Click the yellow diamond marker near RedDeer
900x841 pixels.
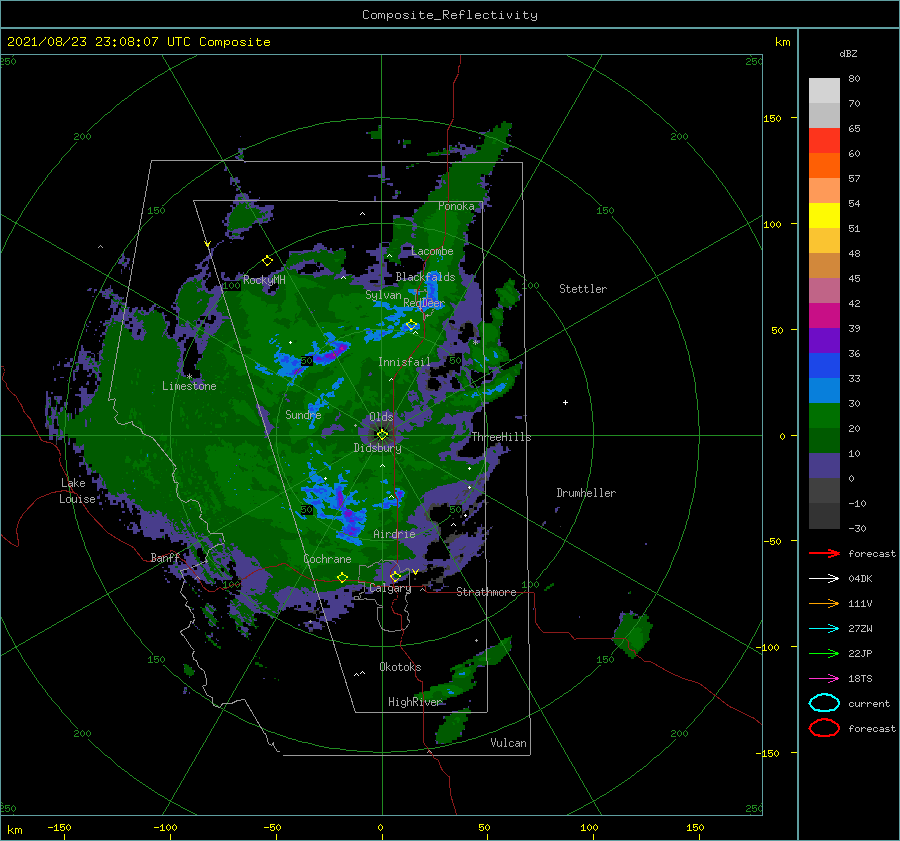click(412, 325)
